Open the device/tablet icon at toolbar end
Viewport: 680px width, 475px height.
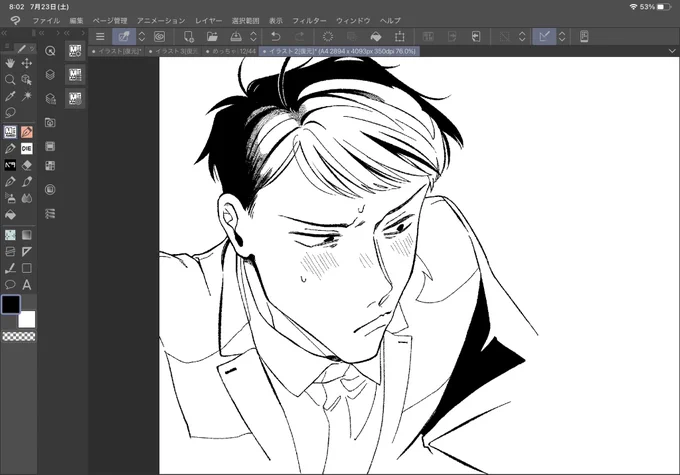(x=584, y=37)
